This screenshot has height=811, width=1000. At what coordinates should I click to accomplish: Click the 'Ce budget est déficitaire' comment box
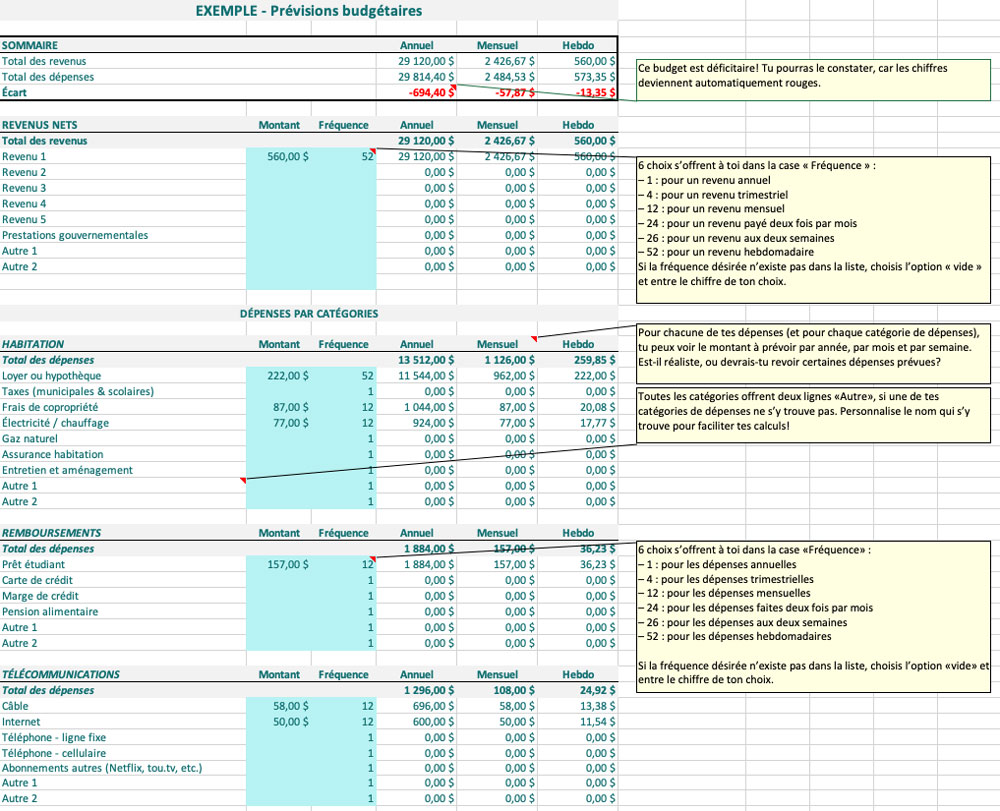(x=813, y=80)
